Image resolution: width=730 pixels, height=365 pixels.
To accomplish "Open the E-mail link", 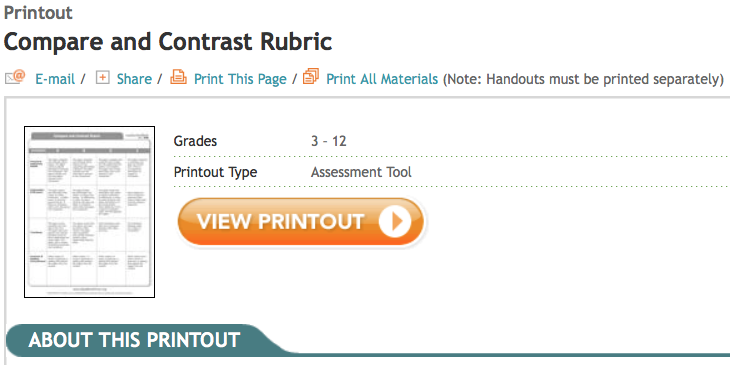I will pyautogui.click(x=55, y=79).
